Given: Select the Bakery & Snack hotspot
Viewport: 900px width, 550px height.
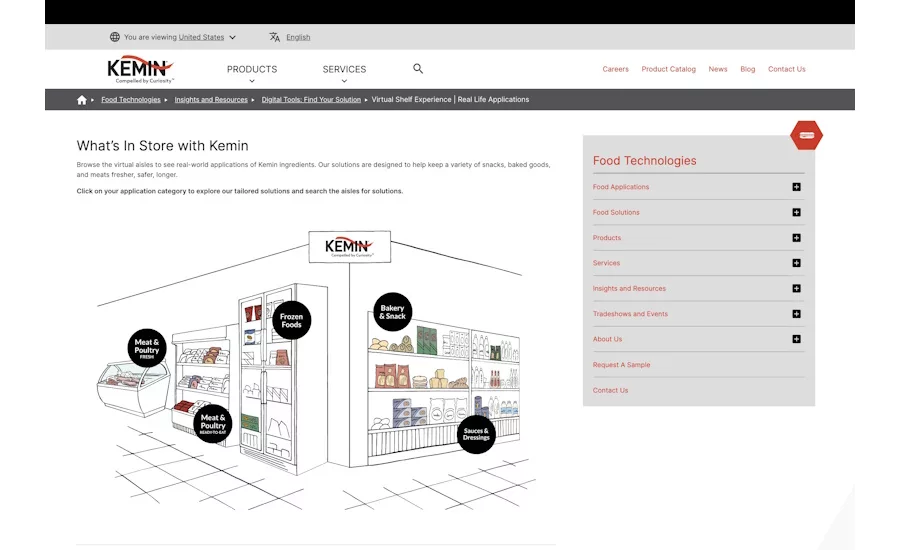Looking at the screenshot, I should tap(393, 312).
